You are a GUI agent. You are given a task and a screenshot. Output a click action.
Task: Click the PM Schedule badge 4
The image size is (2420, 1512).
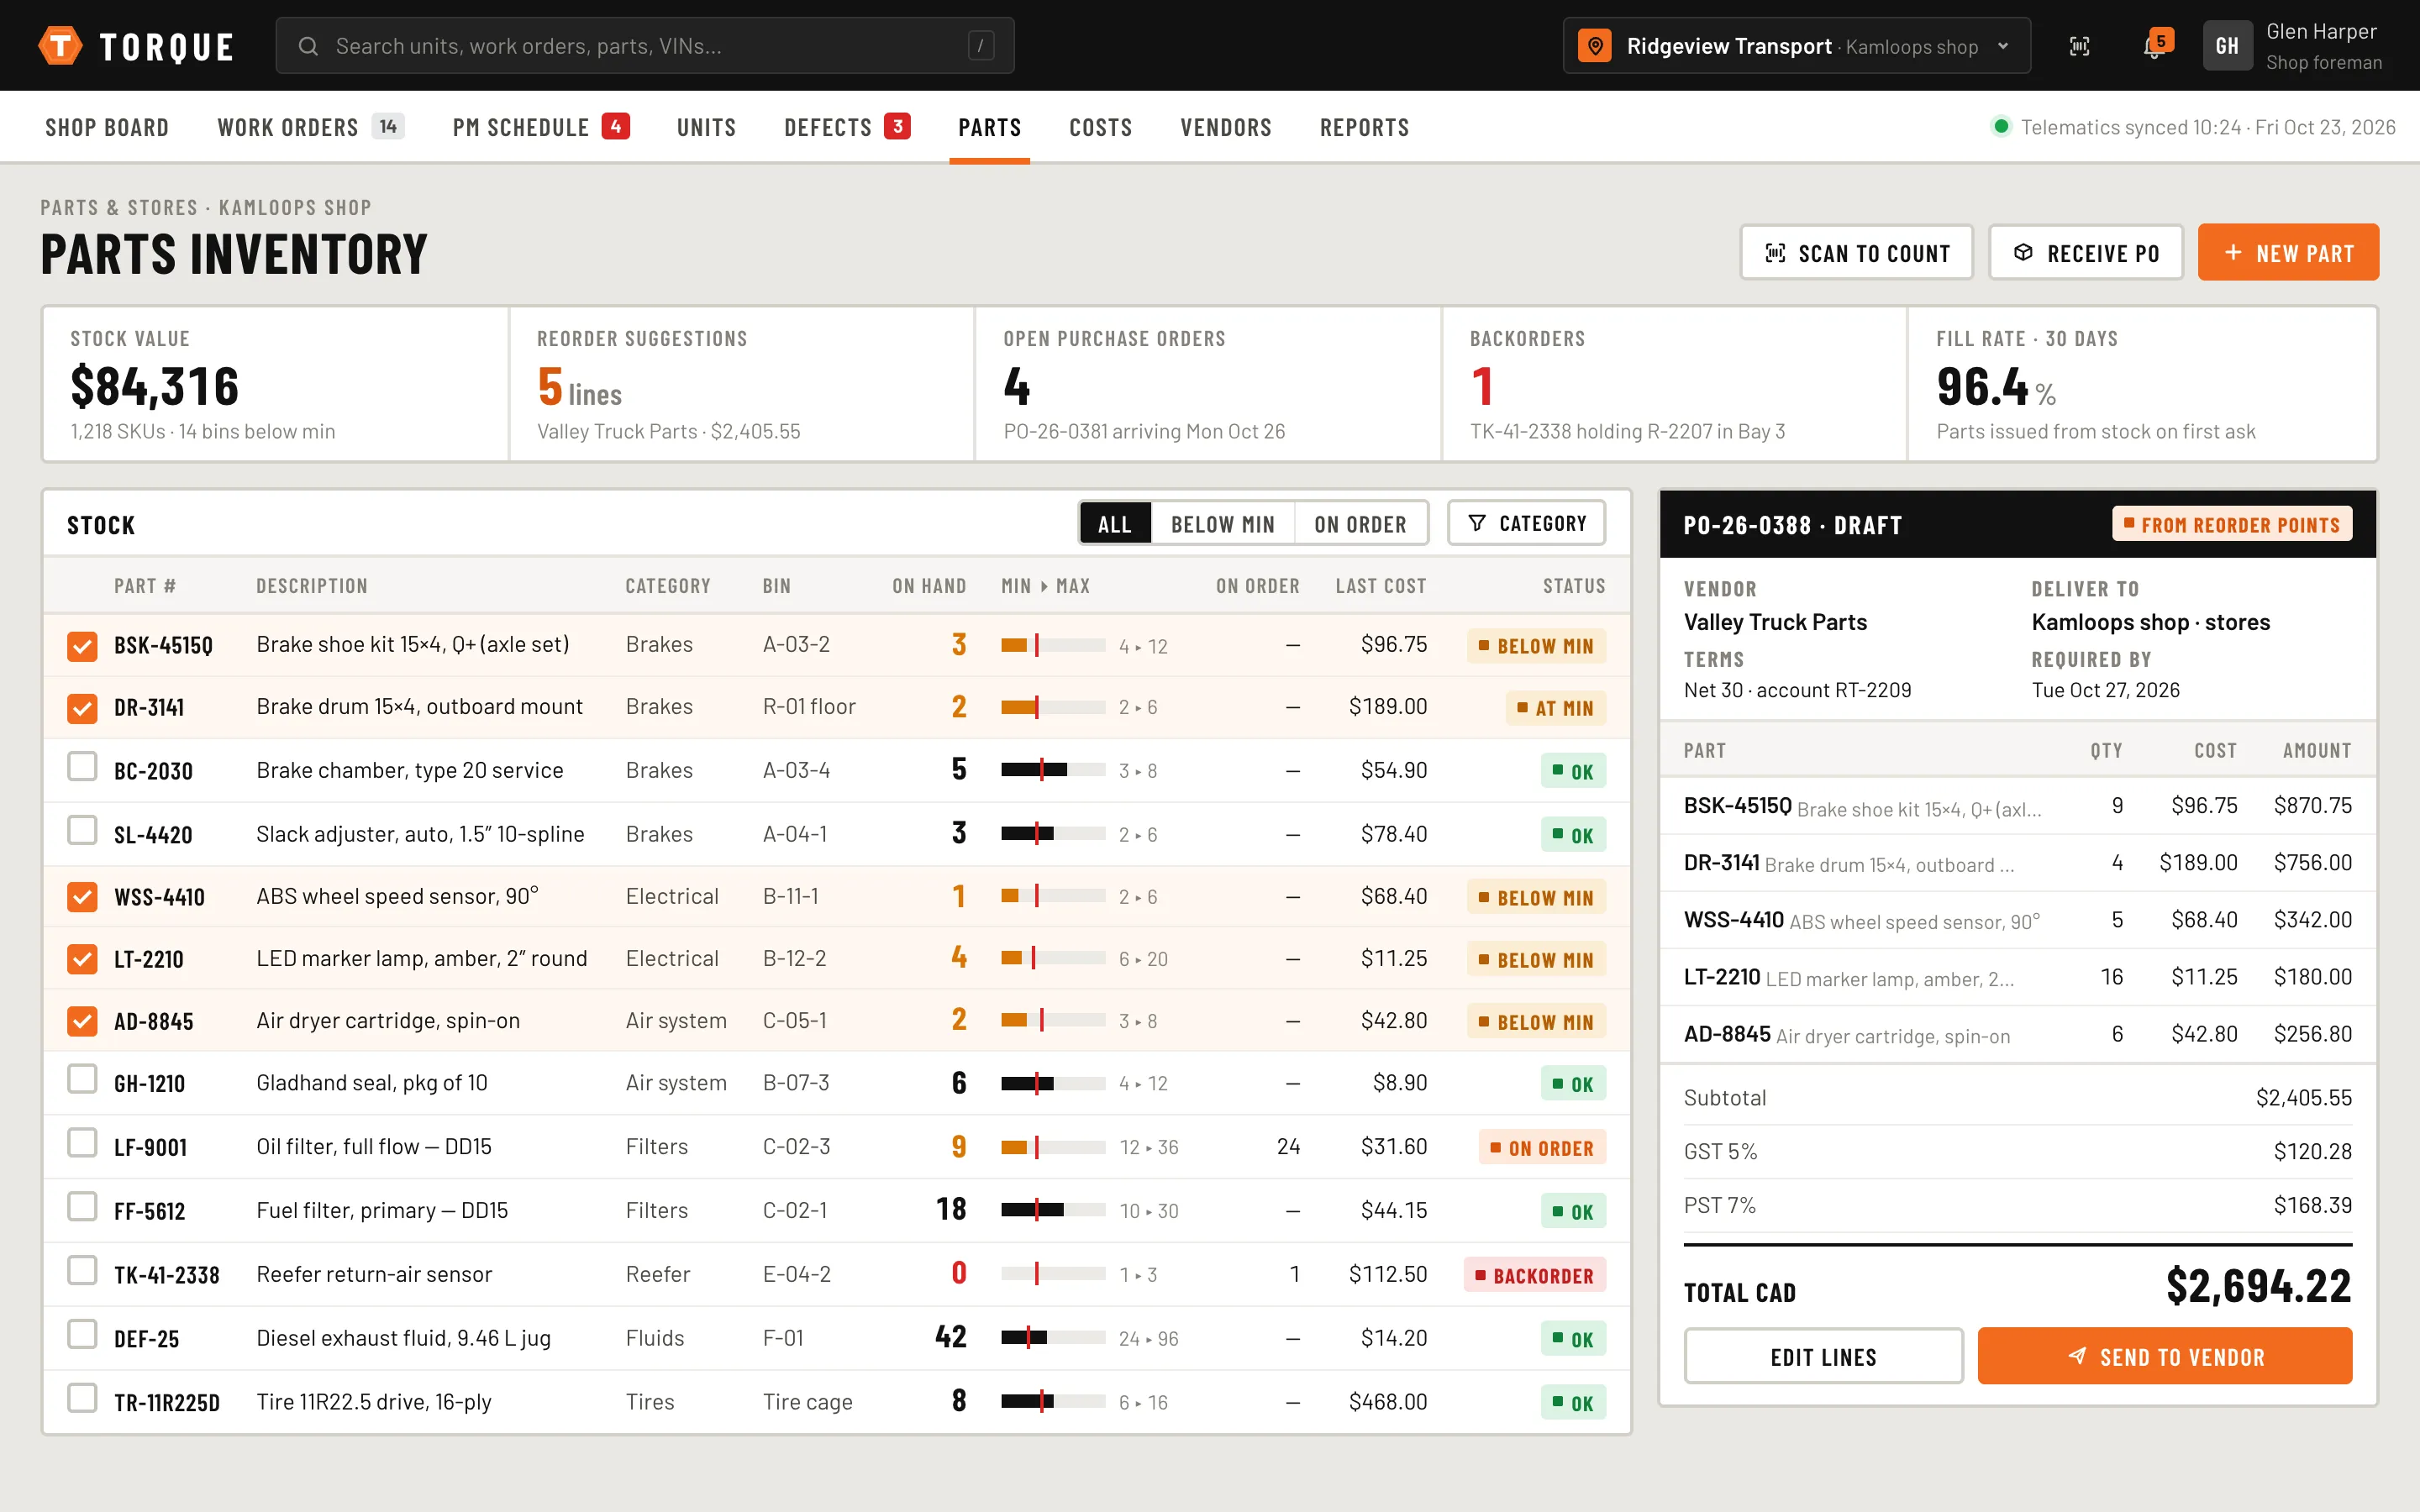coord(615,126)
